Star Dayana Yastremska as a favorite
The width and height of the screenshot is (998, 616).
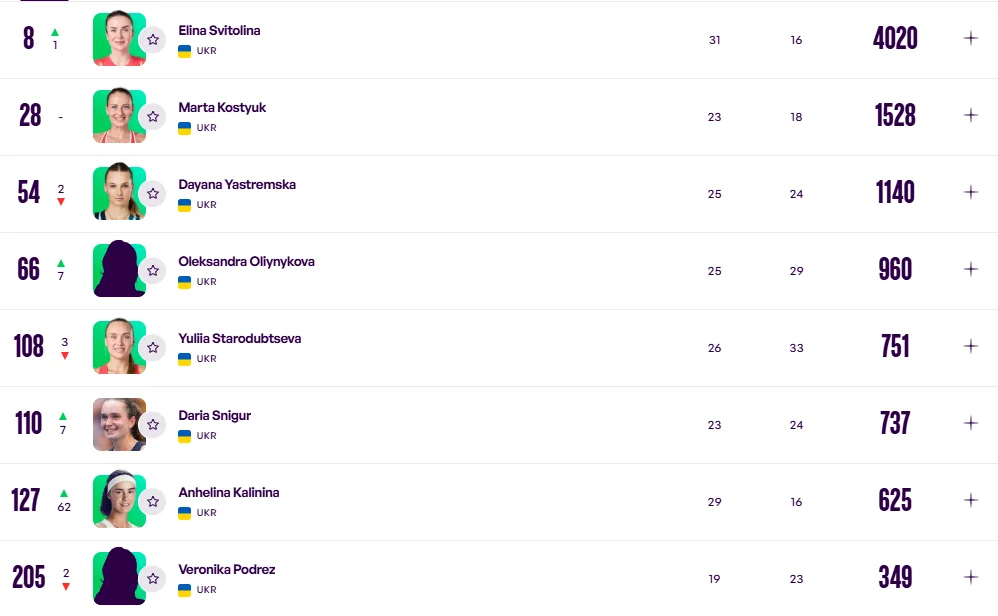[x=153, y=194]
